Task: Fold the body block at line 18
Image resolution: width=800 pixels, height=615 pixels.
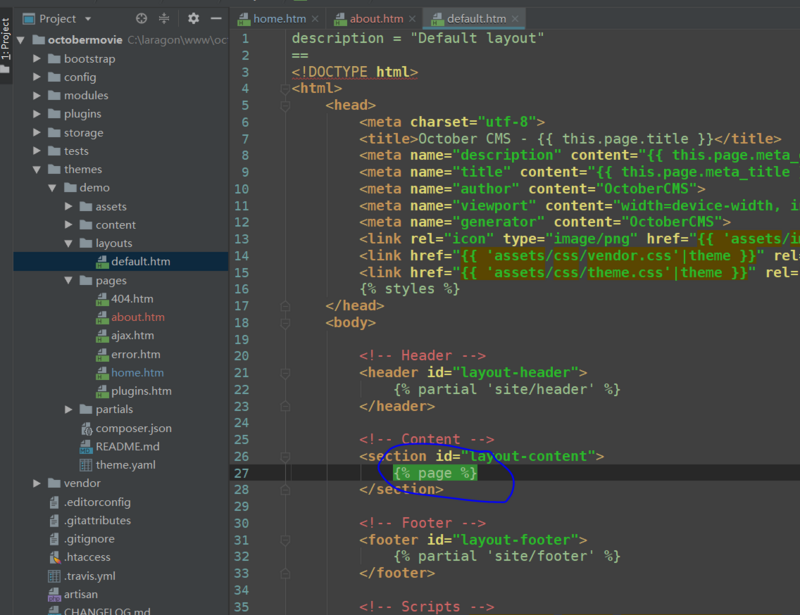Action: [285, 323]
